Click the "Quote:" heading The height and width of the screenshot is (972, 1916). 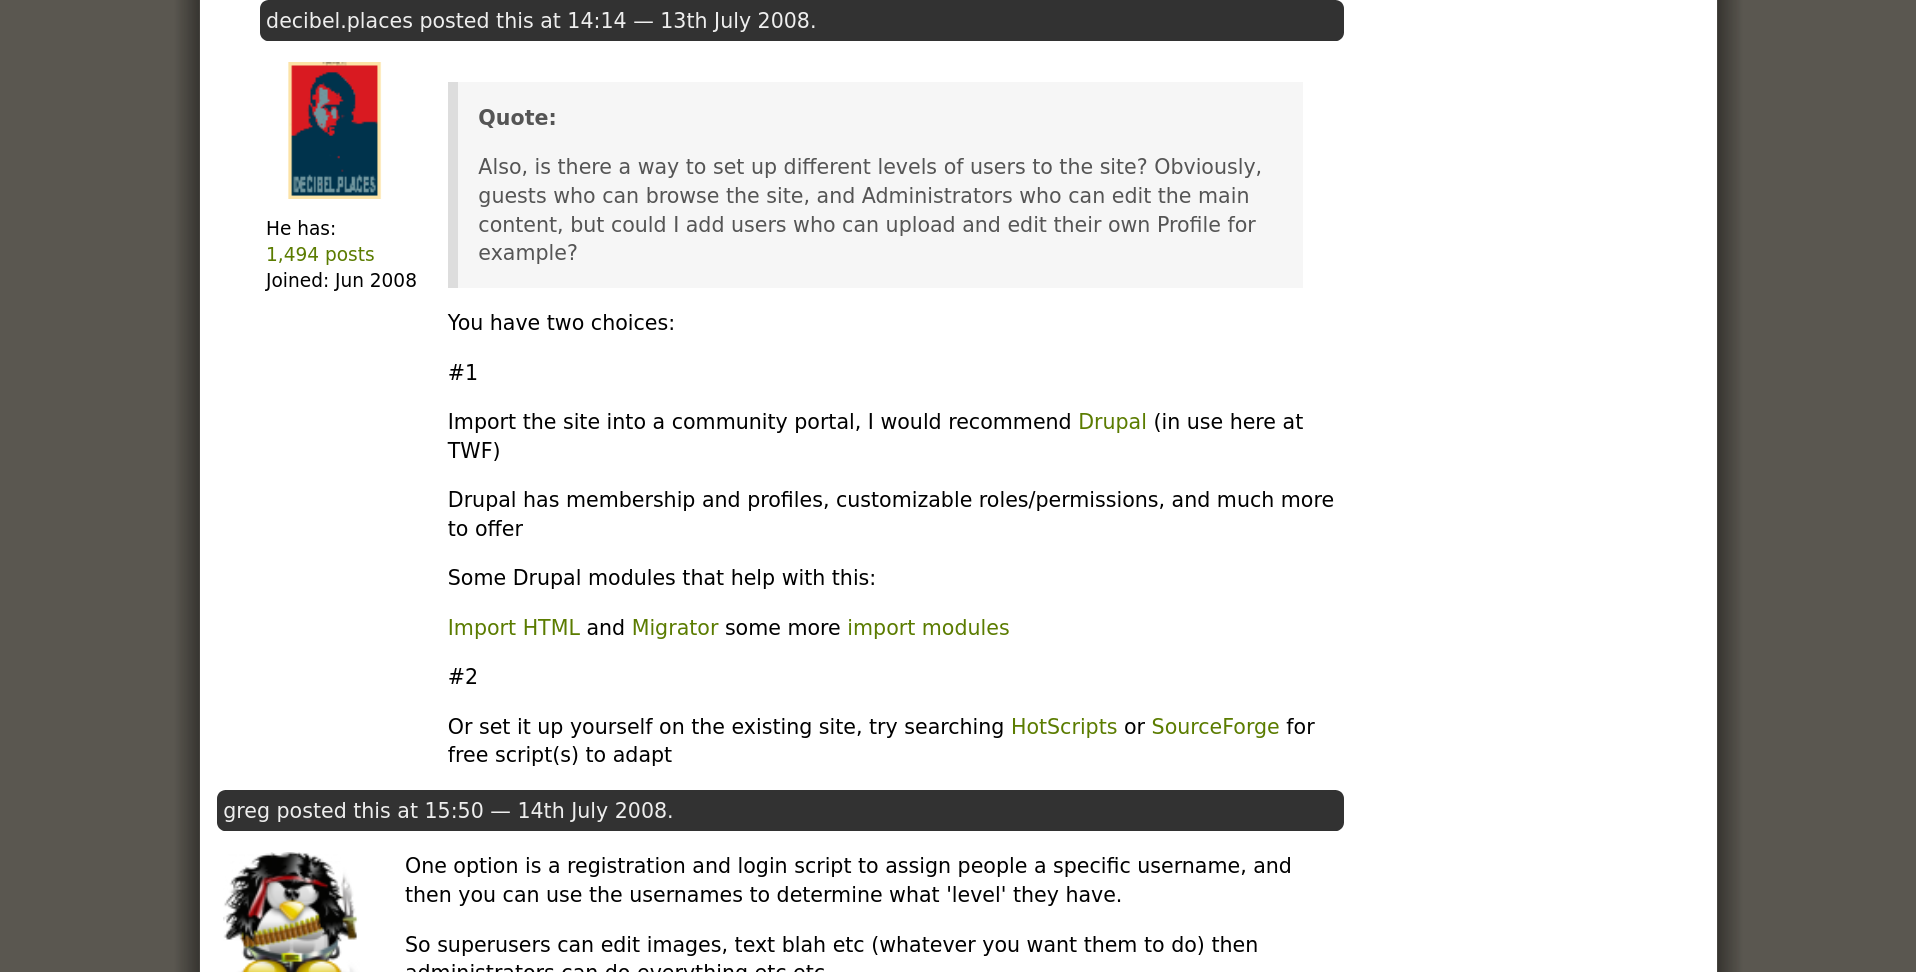coord(517,118)
